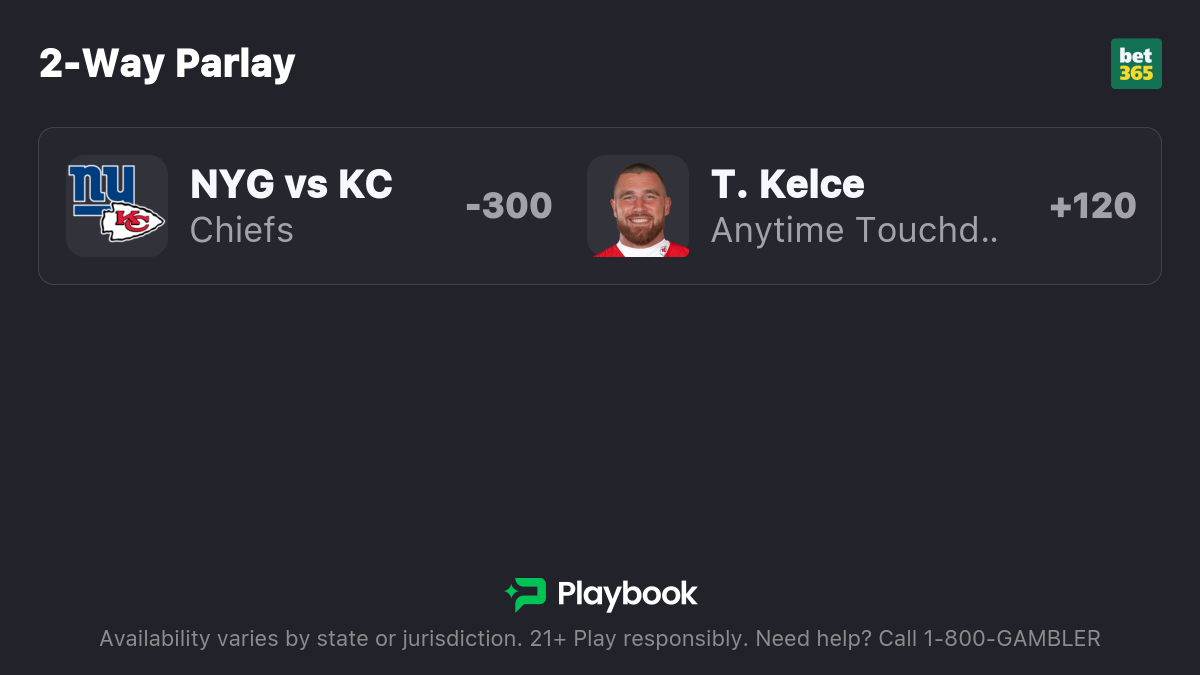This screenshot has height=675, width=1200.
Task: Click the bet365 sportsbook logo
Action: tap(1136, 64)
